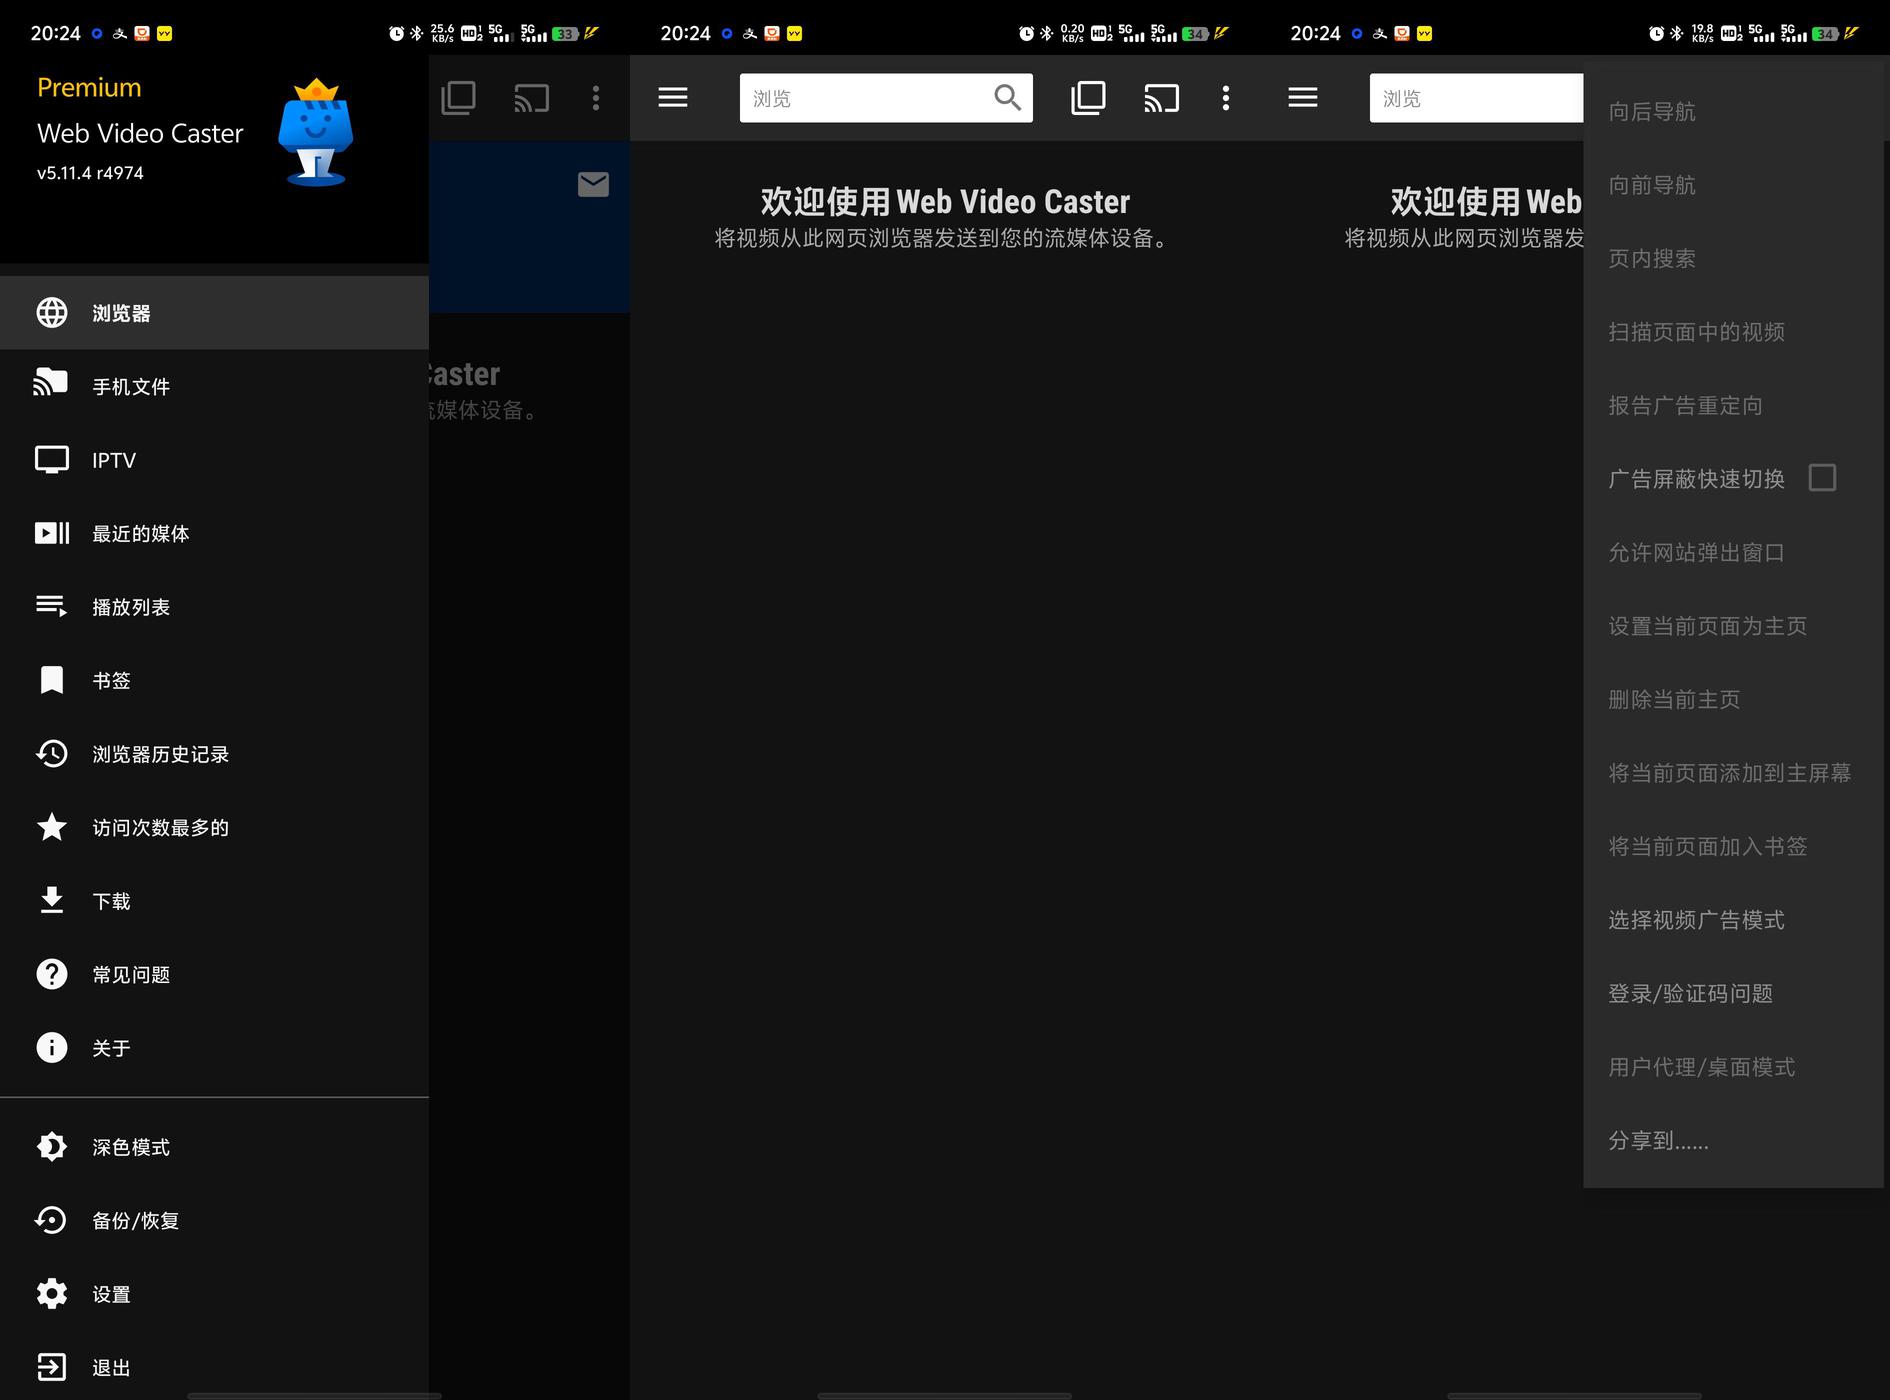Toggle 深色模式 dark mode

pyautogui.click(x=214, y=1147)
